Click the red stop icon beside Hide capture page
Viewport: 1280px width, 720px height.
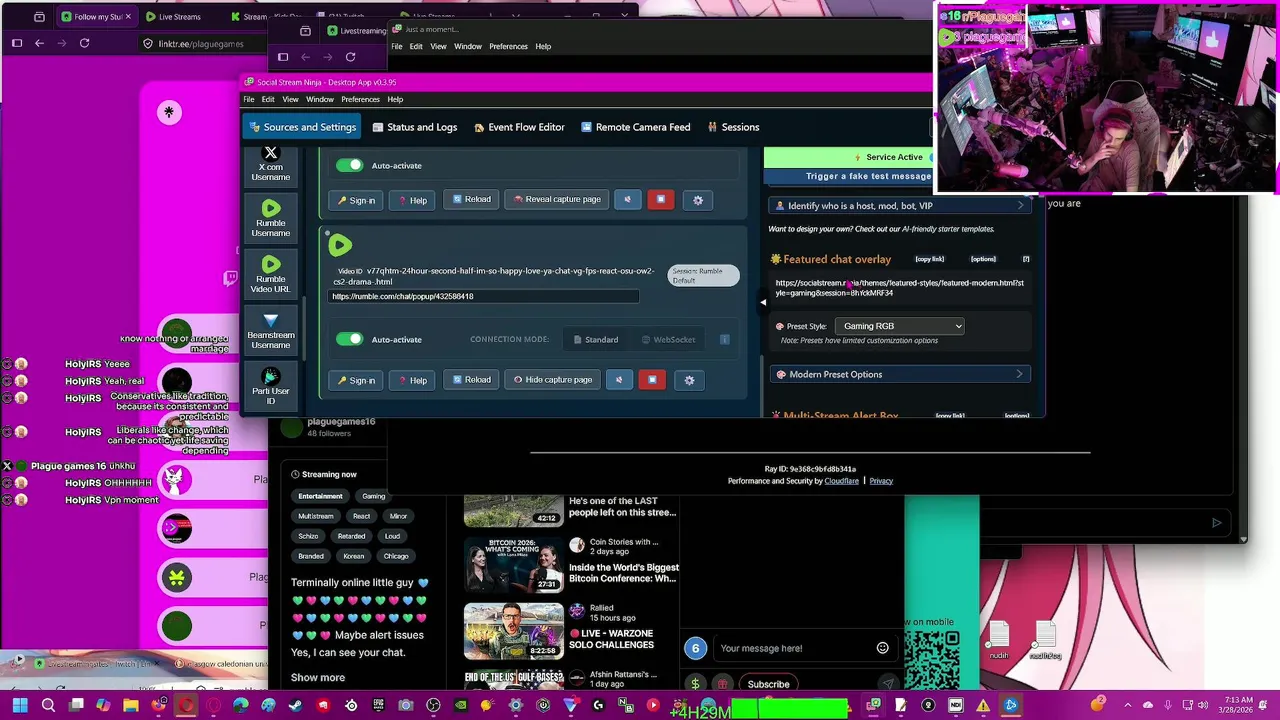[x=652, y=380]
